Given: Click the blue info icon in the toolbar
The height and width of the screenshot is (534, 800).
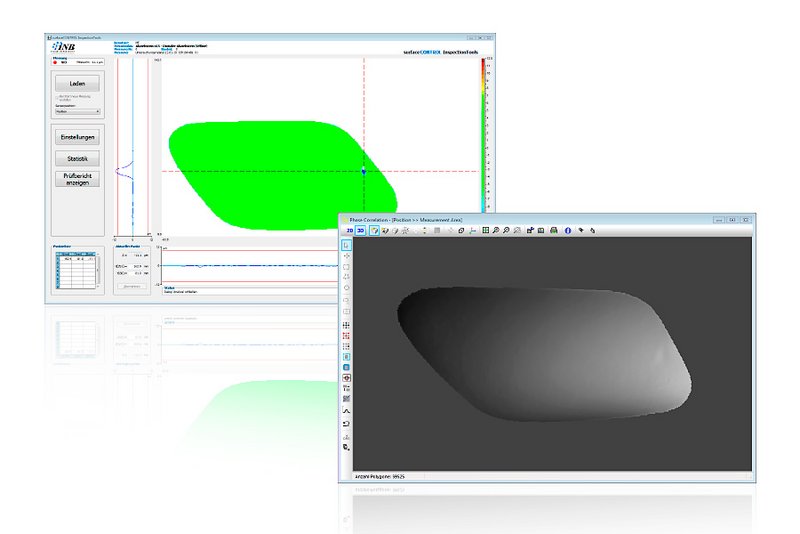Looking at the screenshot, I should 568,231.
